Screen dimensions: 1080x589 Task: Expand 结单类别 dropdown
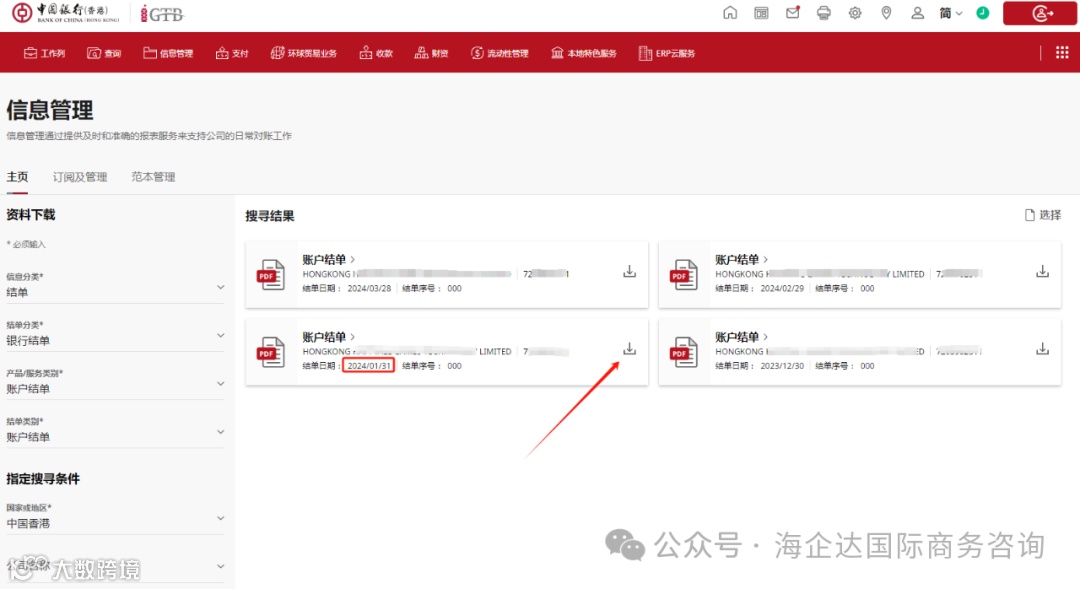(x=115, y=431)
